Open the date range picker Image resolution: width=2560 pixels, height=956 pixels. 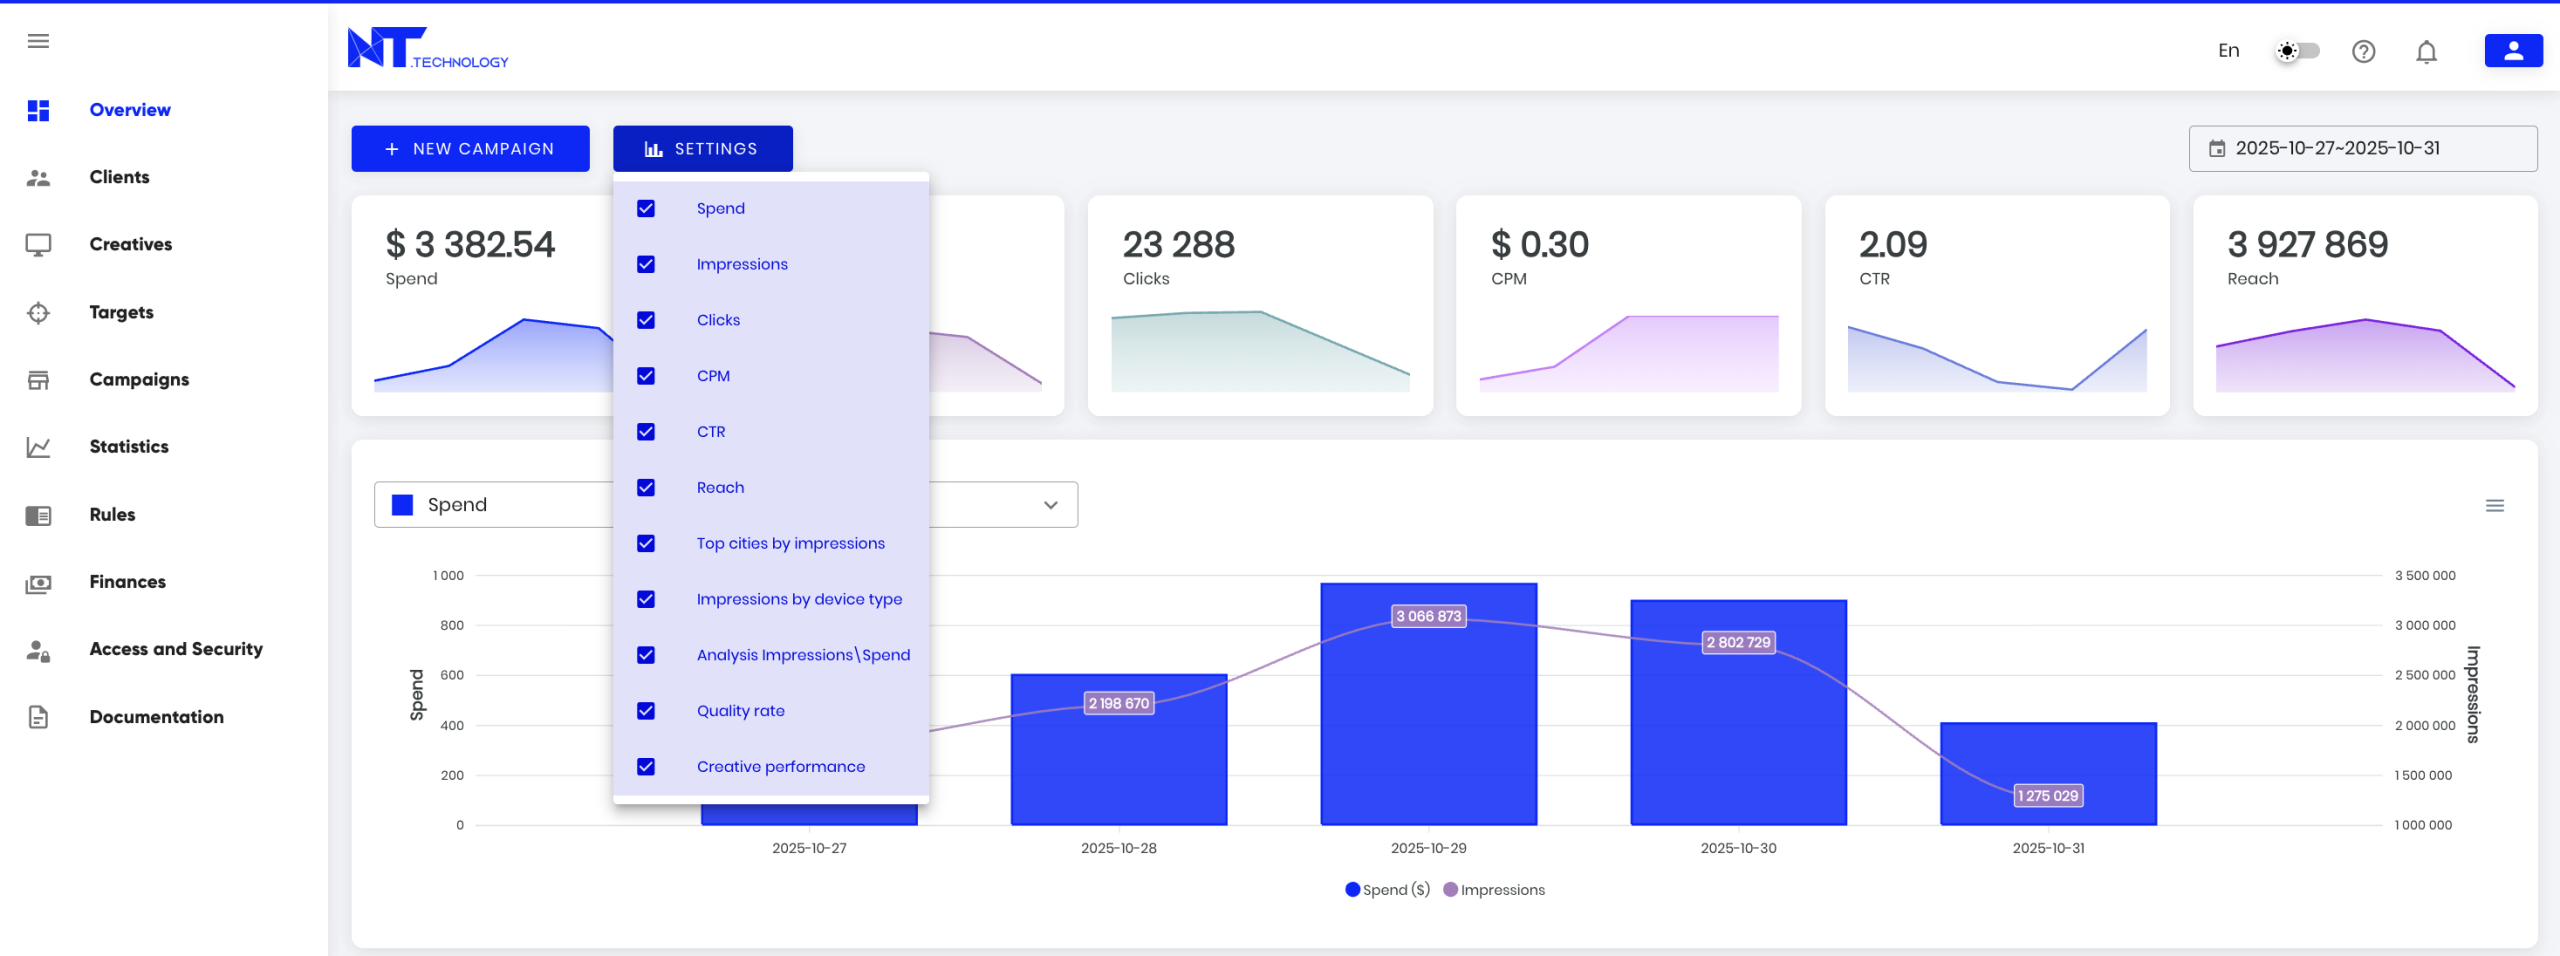click(2363, 148)
